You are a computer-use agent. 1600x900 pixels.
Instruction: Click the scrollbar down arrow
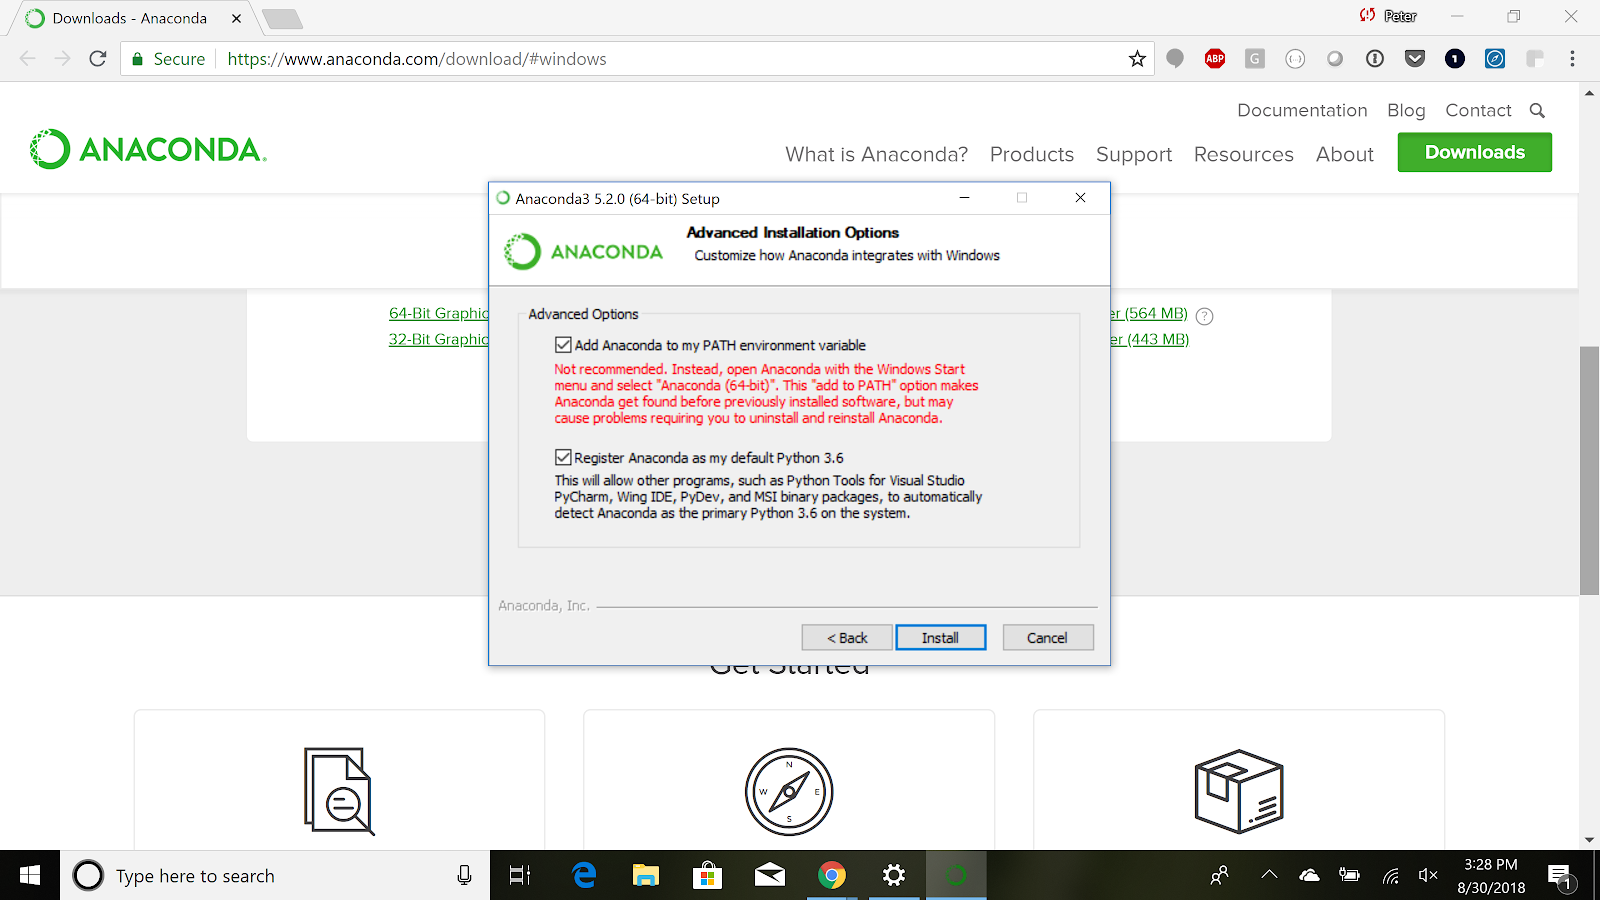[x=1589, y=840]
